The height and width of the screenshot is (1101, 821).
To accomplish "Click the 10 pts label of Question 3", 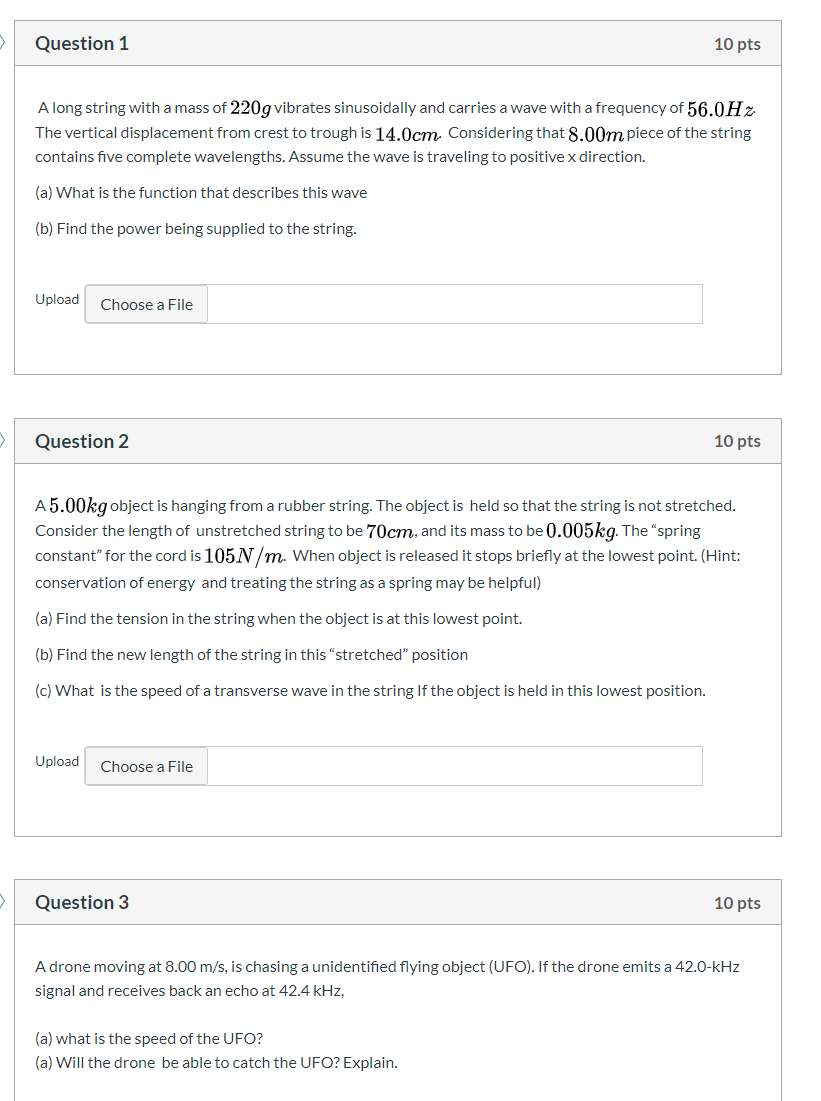I will click(x=737, y=903).
